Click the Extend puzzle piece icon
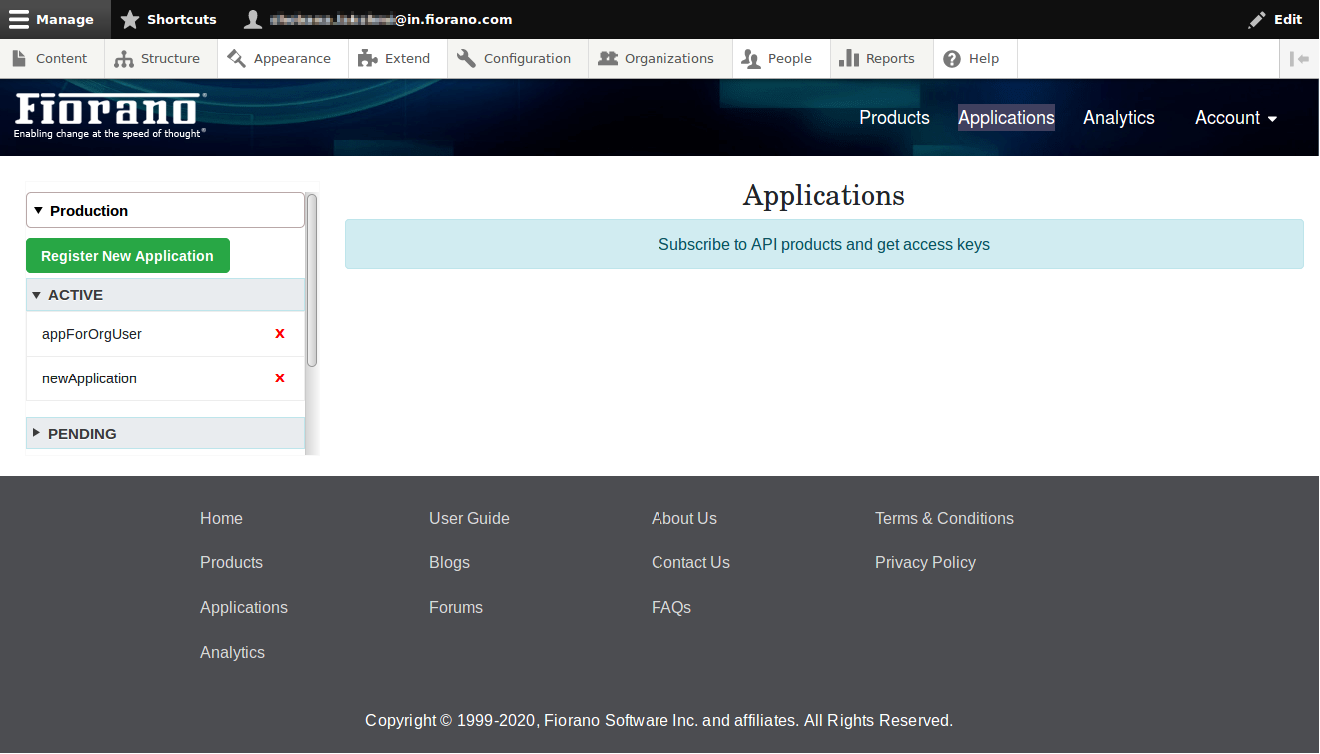Viewport: 1320px width, 754px height. [x=368, y=59]
